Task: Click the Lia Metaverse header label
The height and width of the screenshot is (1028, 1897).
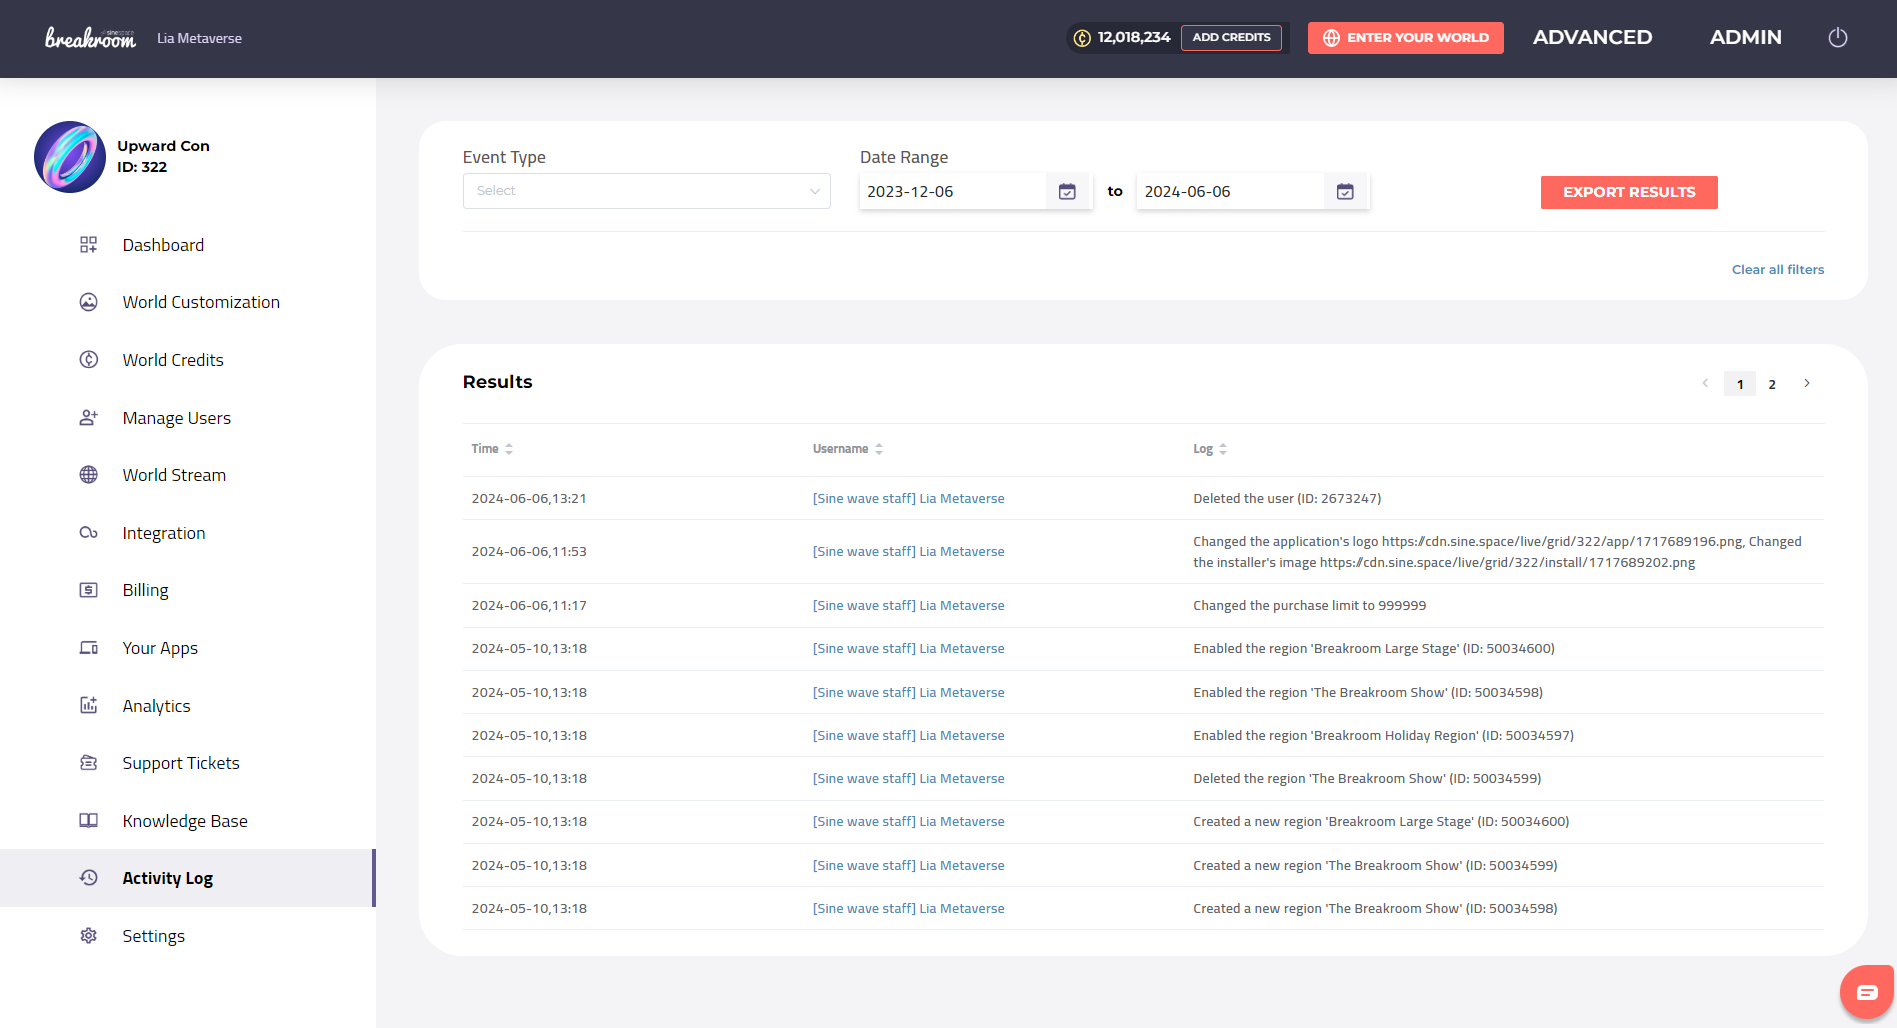Action: pos(199,38)
